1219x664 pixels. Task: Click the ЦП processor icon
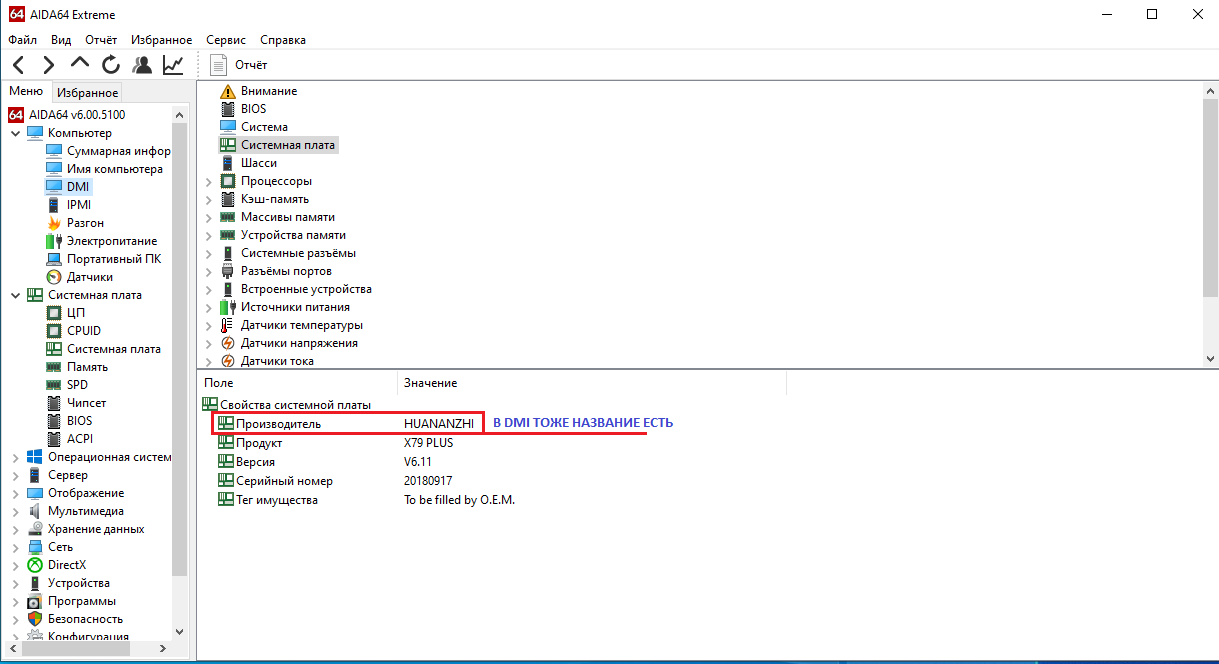pos(54,313)
